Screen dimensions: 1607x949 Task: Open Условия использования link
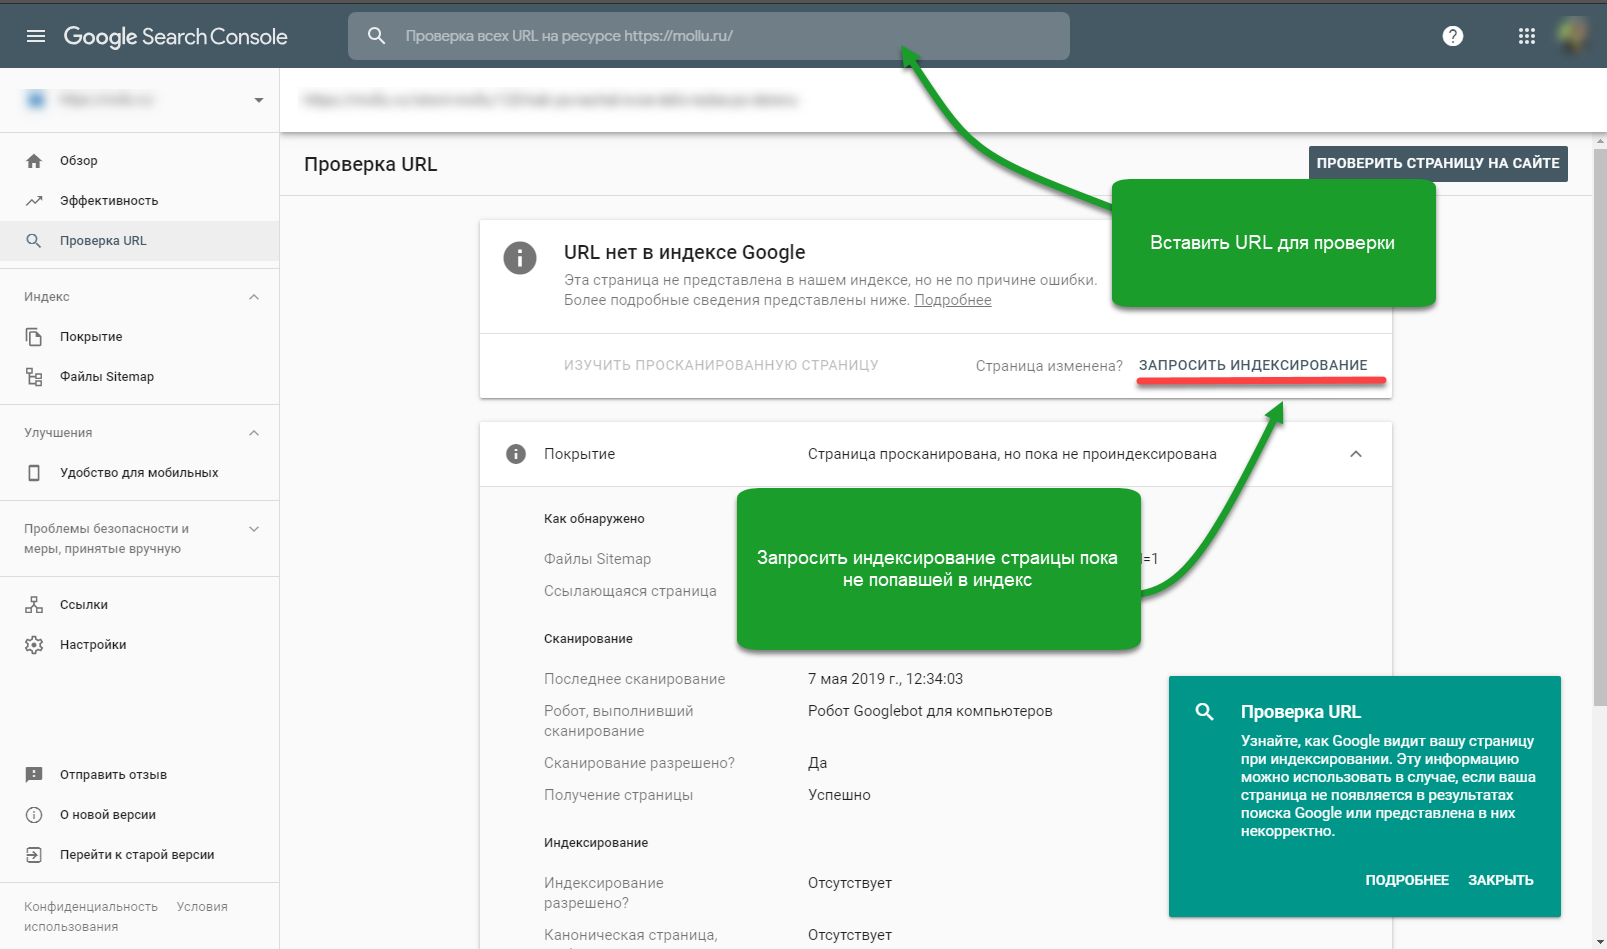tap(202, 907)
